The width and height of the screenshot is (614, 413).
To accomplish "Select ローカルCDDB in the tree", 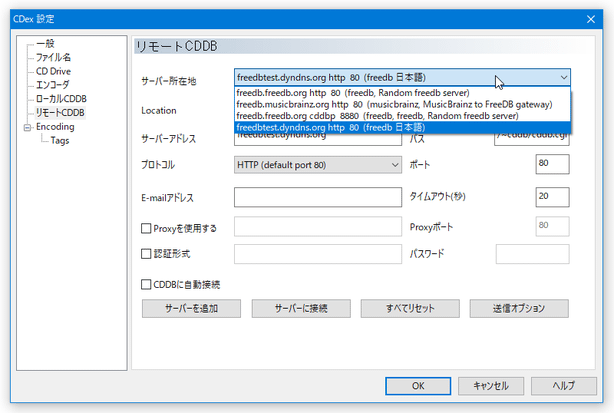I will [61, 99].
